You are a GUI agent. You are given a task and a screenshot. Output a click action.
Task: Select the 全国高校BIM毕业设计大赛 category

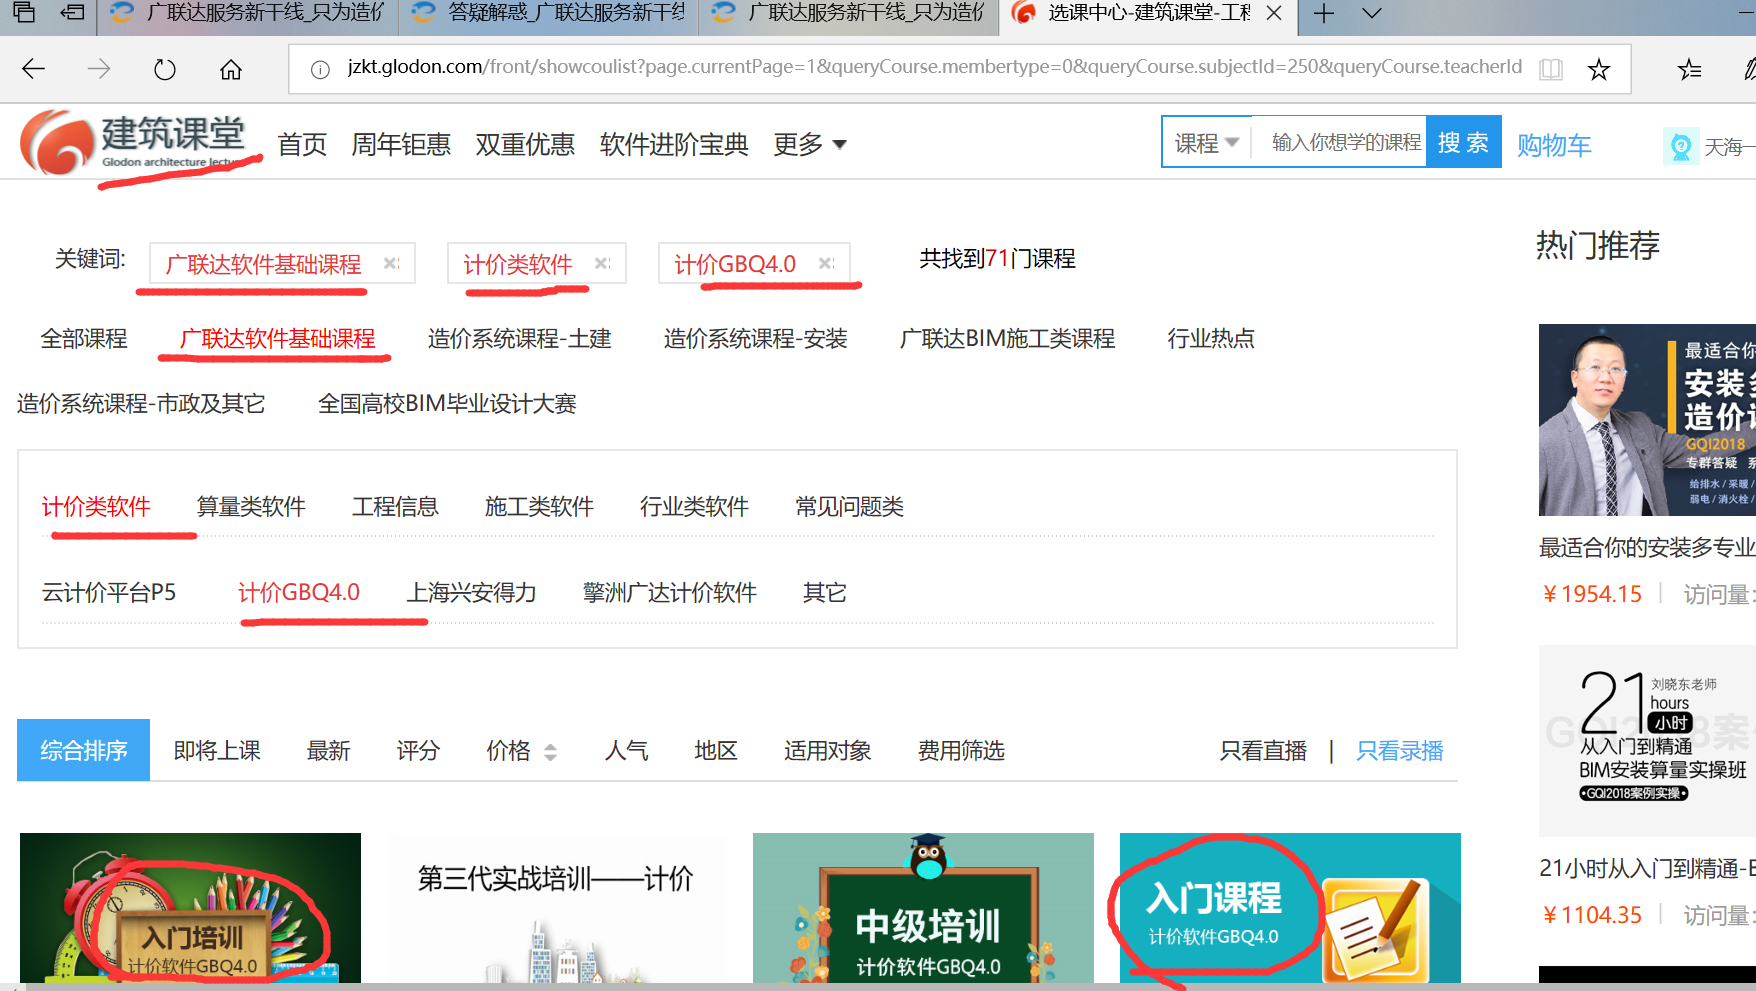[x=447, y=404]
